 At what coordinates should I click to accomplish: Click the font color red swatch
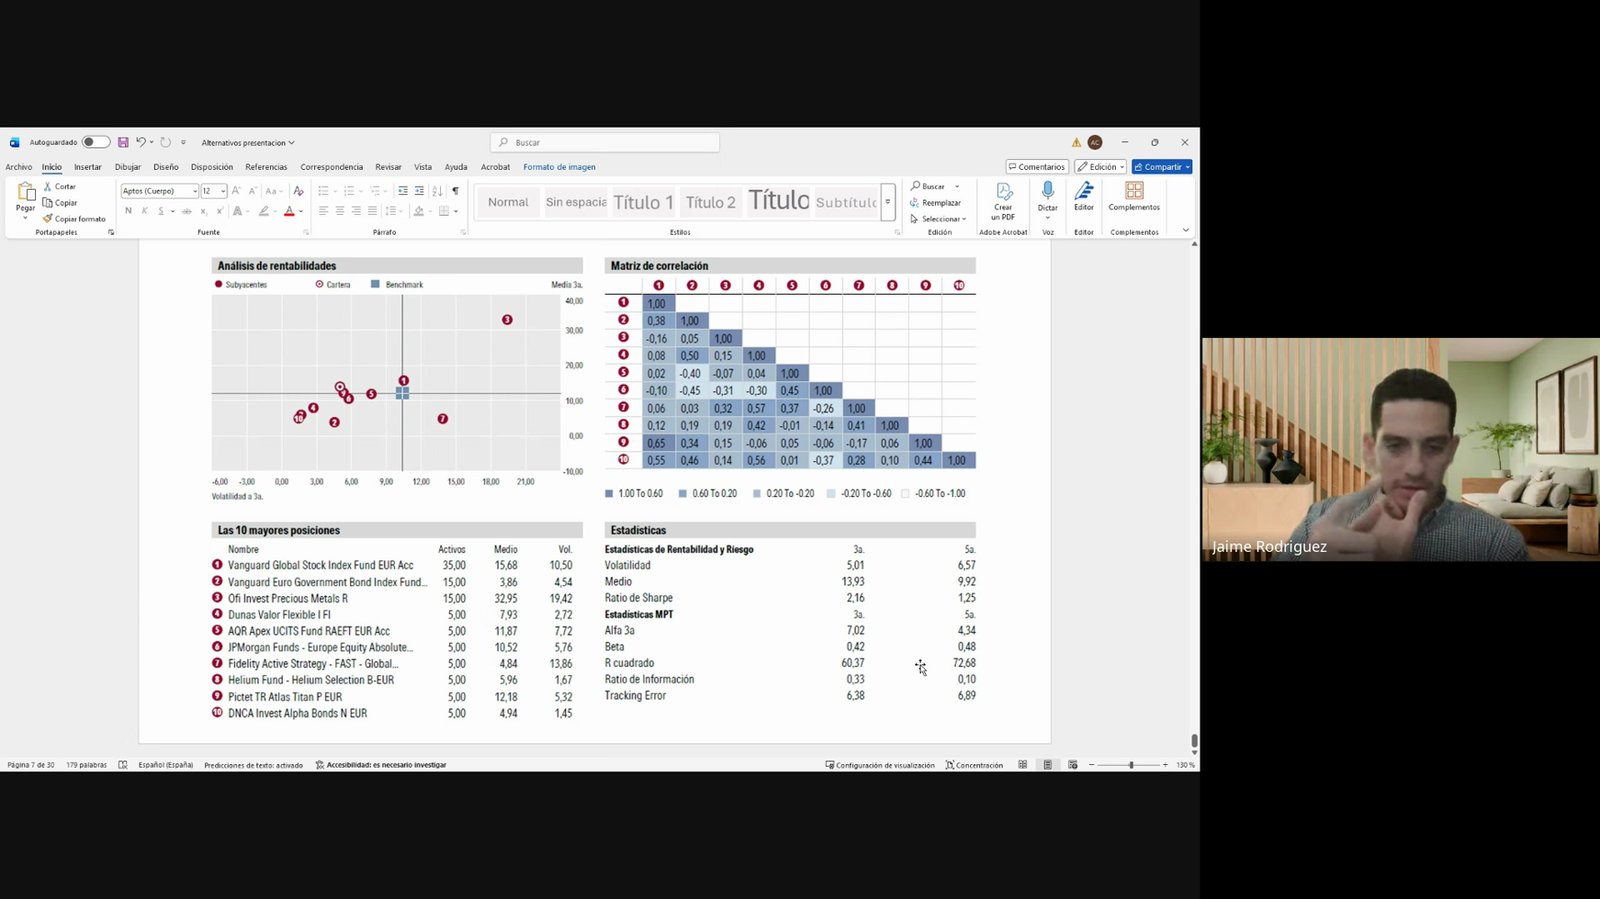pyautogui.click(x=289, y=211)
